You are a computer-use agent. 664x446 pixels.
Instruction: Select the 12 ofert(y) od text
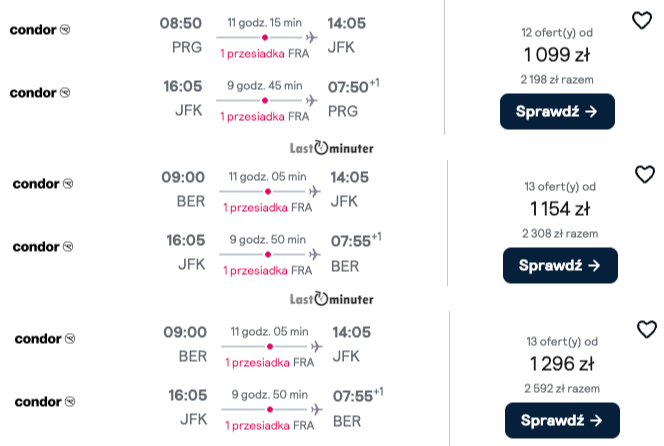pyautogui.click(x=557, y=33)
